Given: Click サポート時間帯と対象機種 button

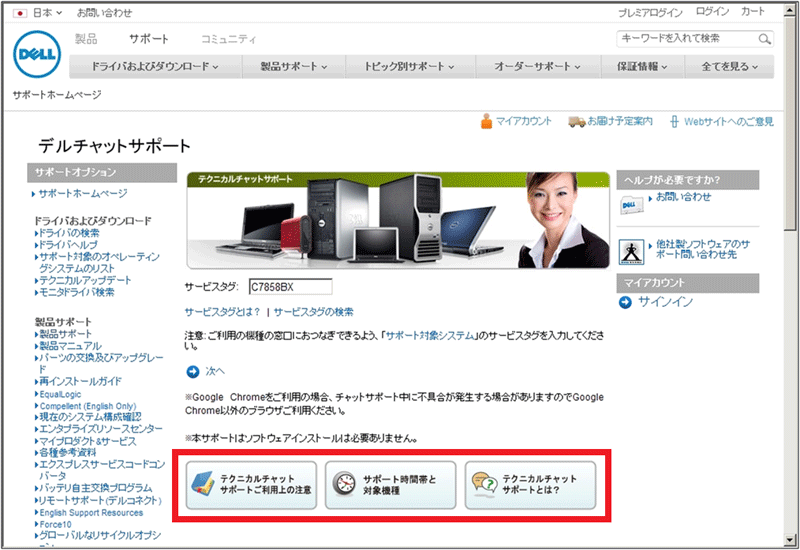Looking at the screenshot, I should 390,485.
